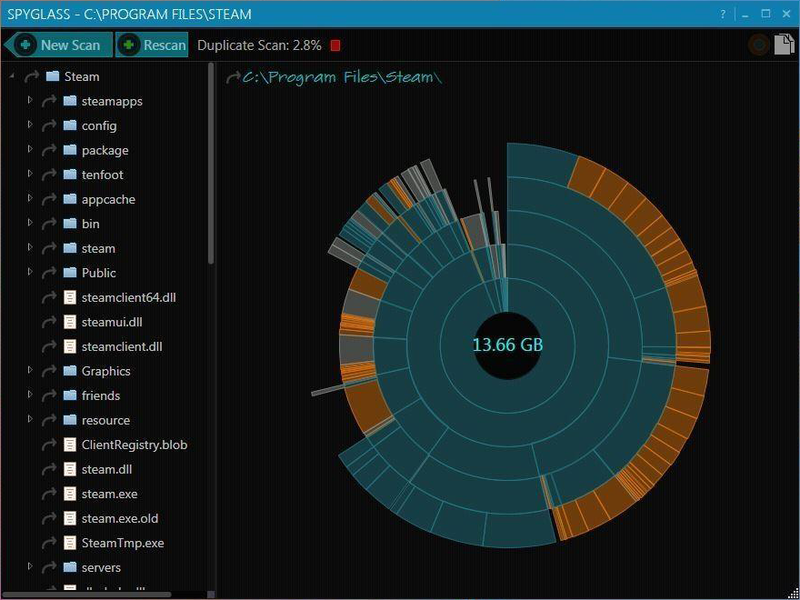Click jump arrow next to SteamTmp.exe
This screenshot has width=800, height=600.
49,543
